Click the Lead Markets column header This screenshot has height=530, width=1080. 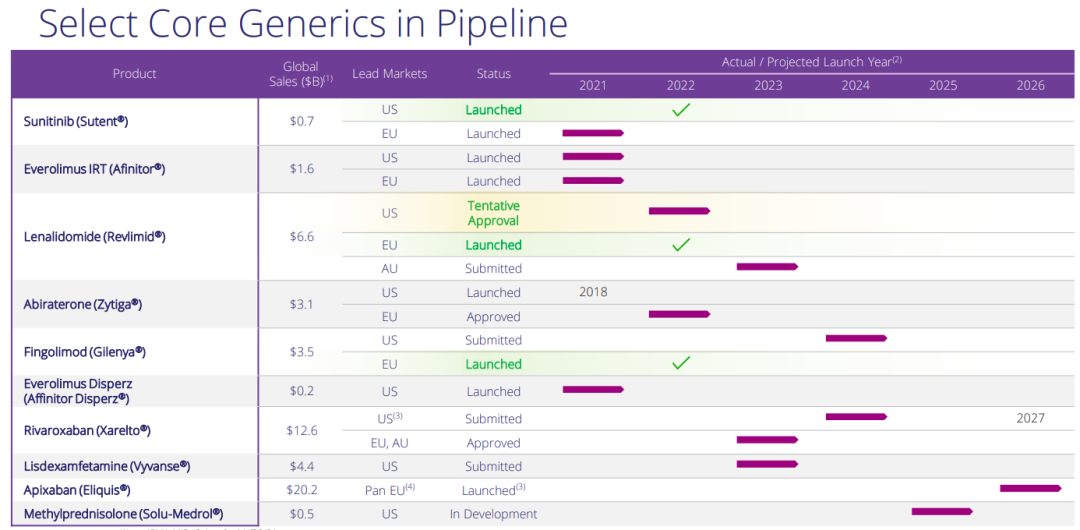pos(390,73)
